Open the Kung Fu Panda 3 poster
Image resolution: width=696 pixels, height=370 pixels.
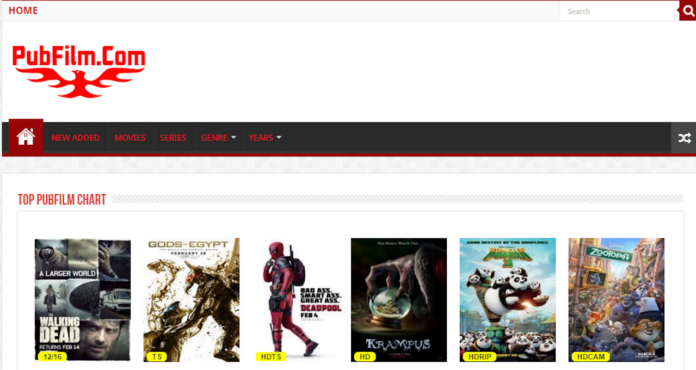[507, 299]
